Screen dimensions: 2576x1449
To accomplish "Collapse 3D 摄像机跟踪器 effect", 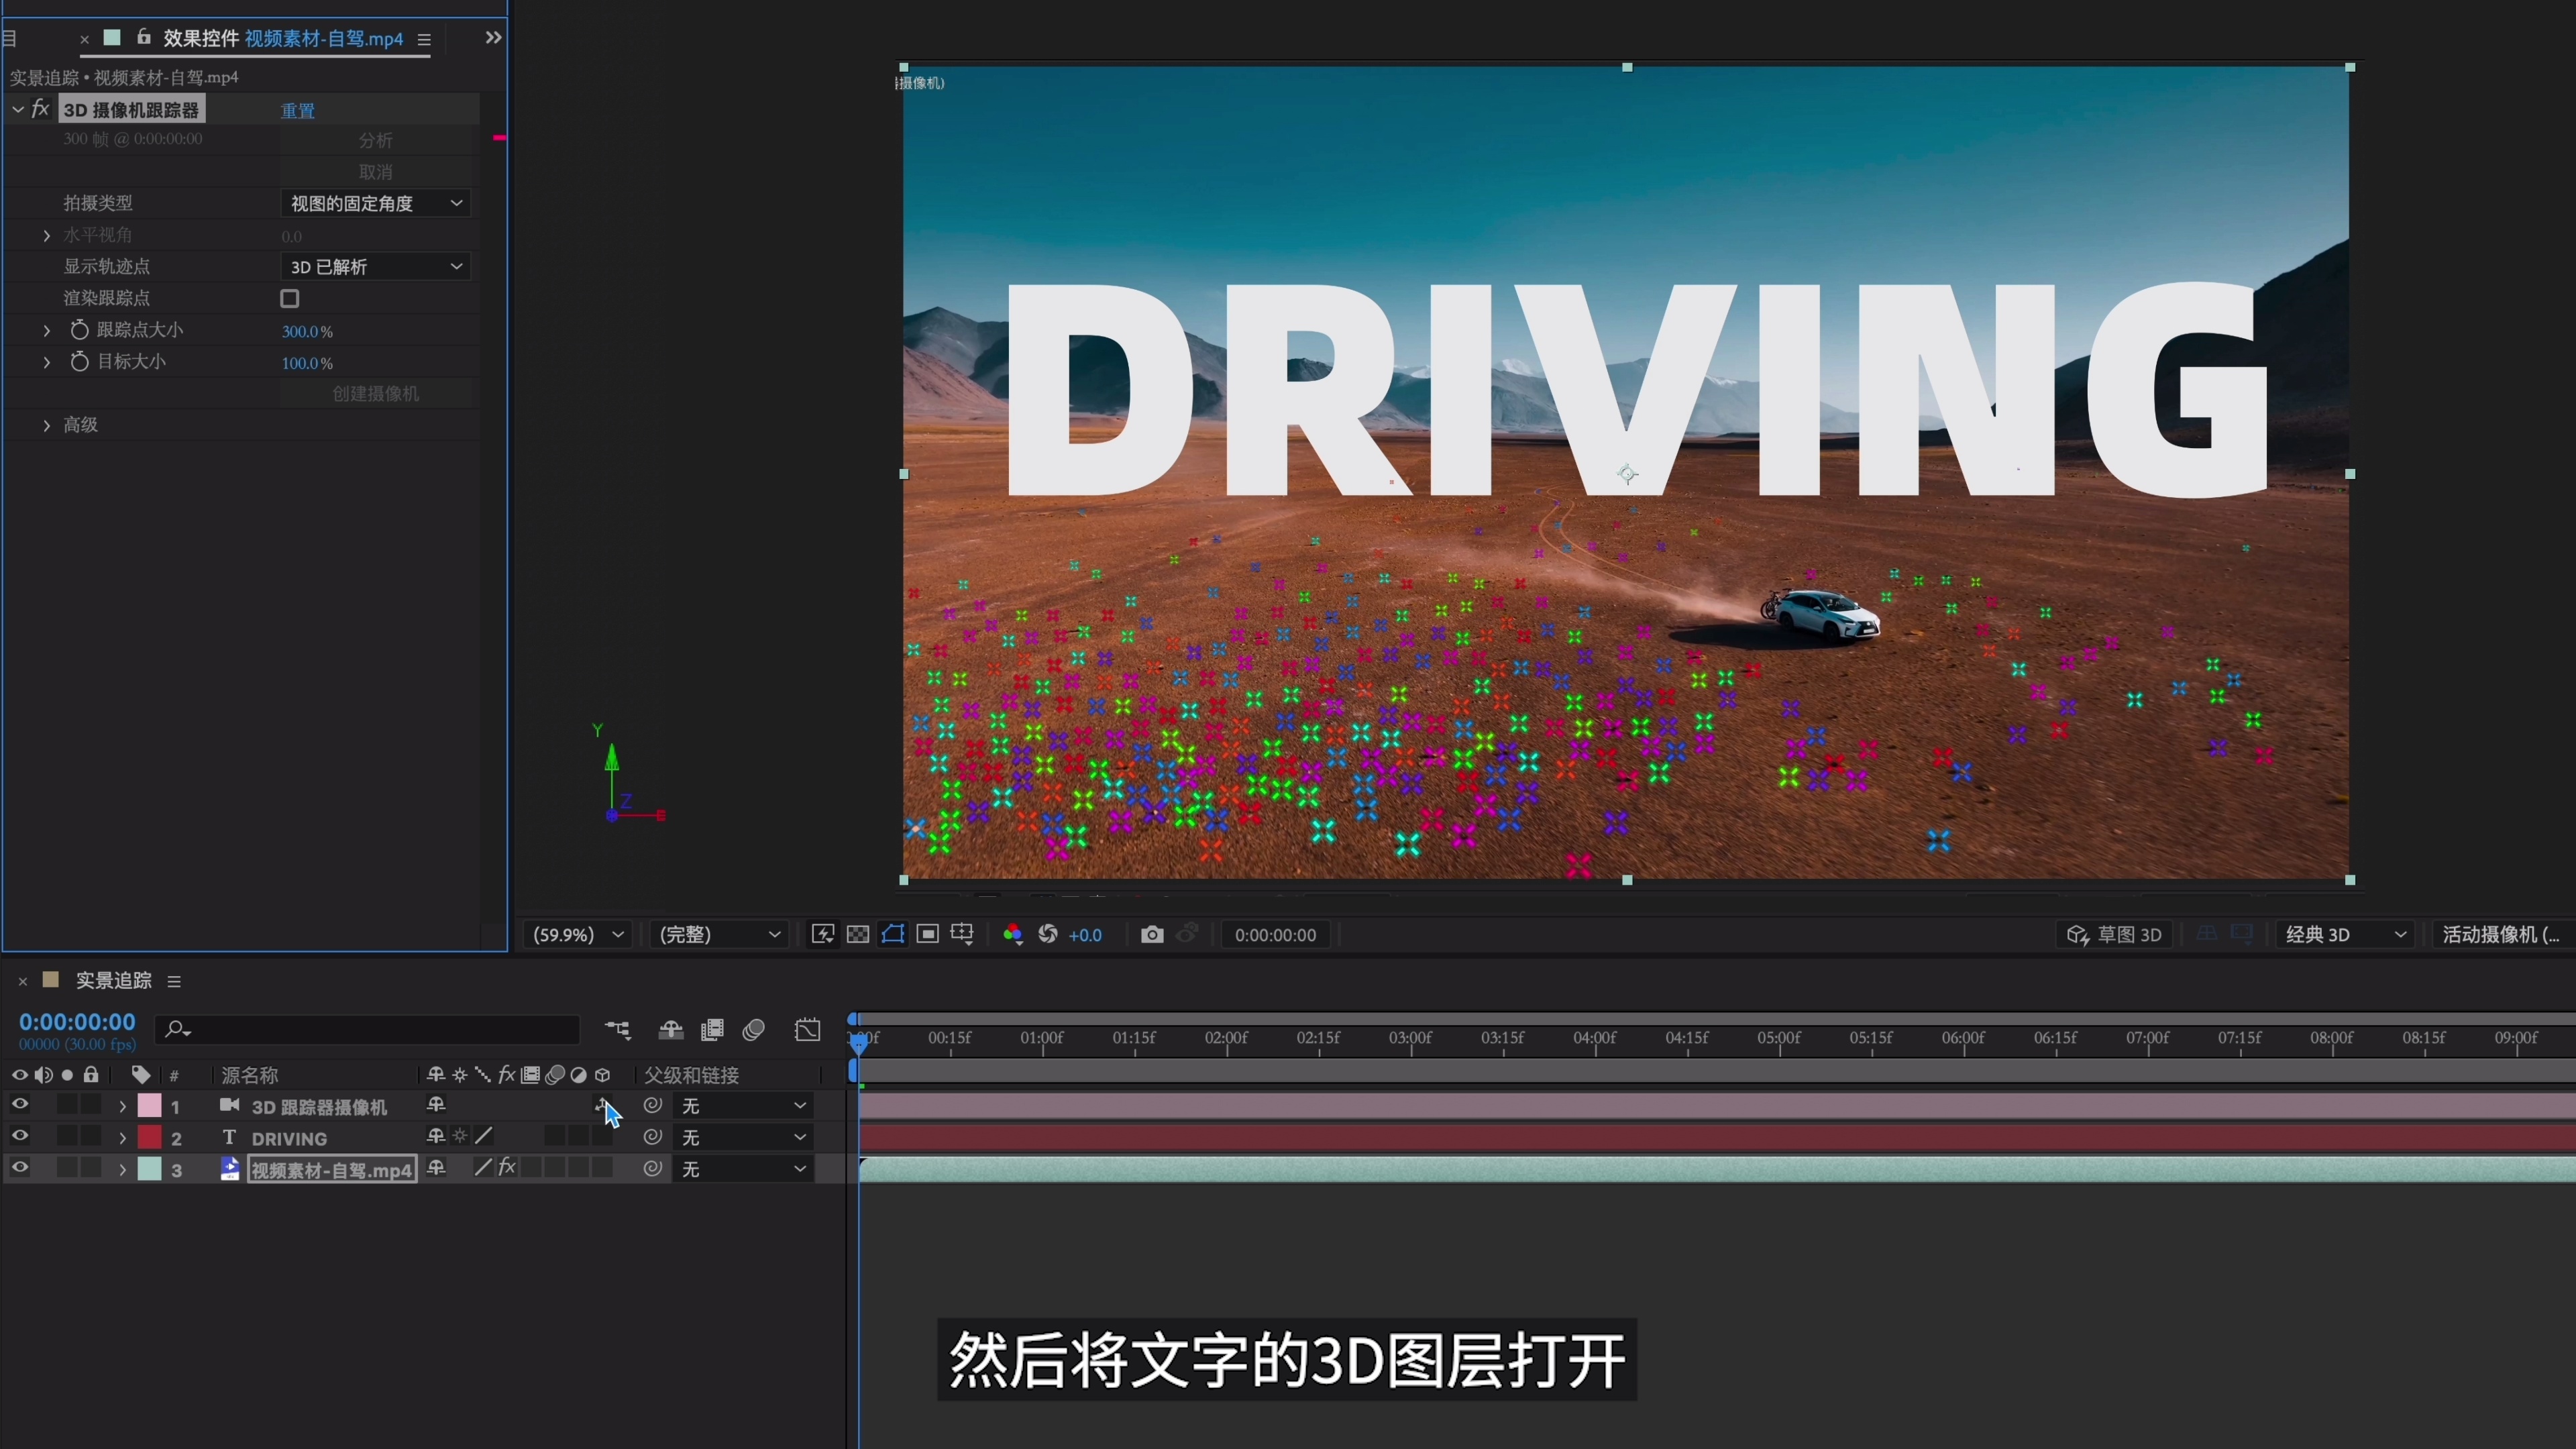I will (x=18, y=109).
